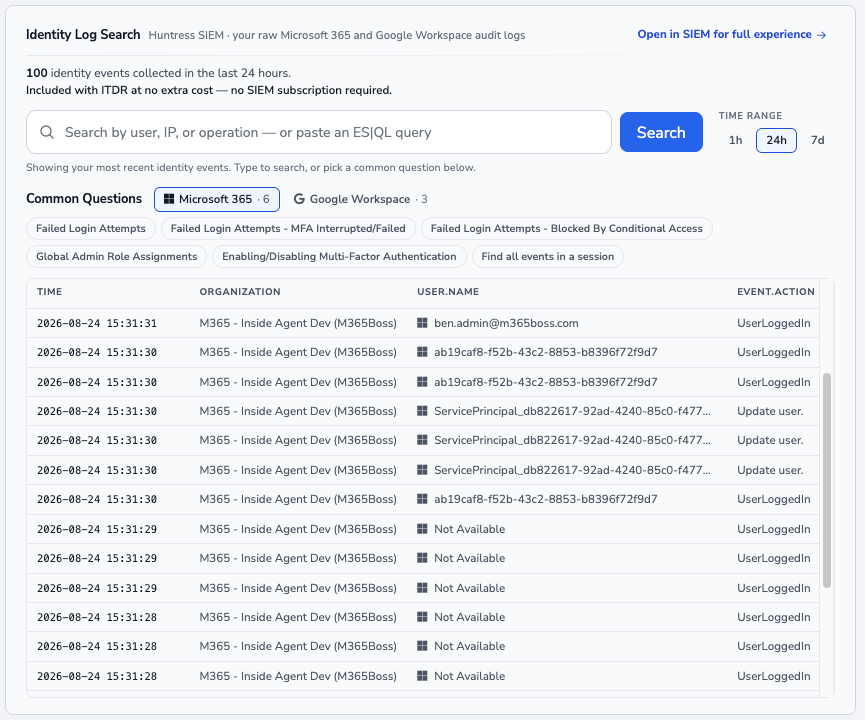Select the 24h time range

click(x=776, y=140)
